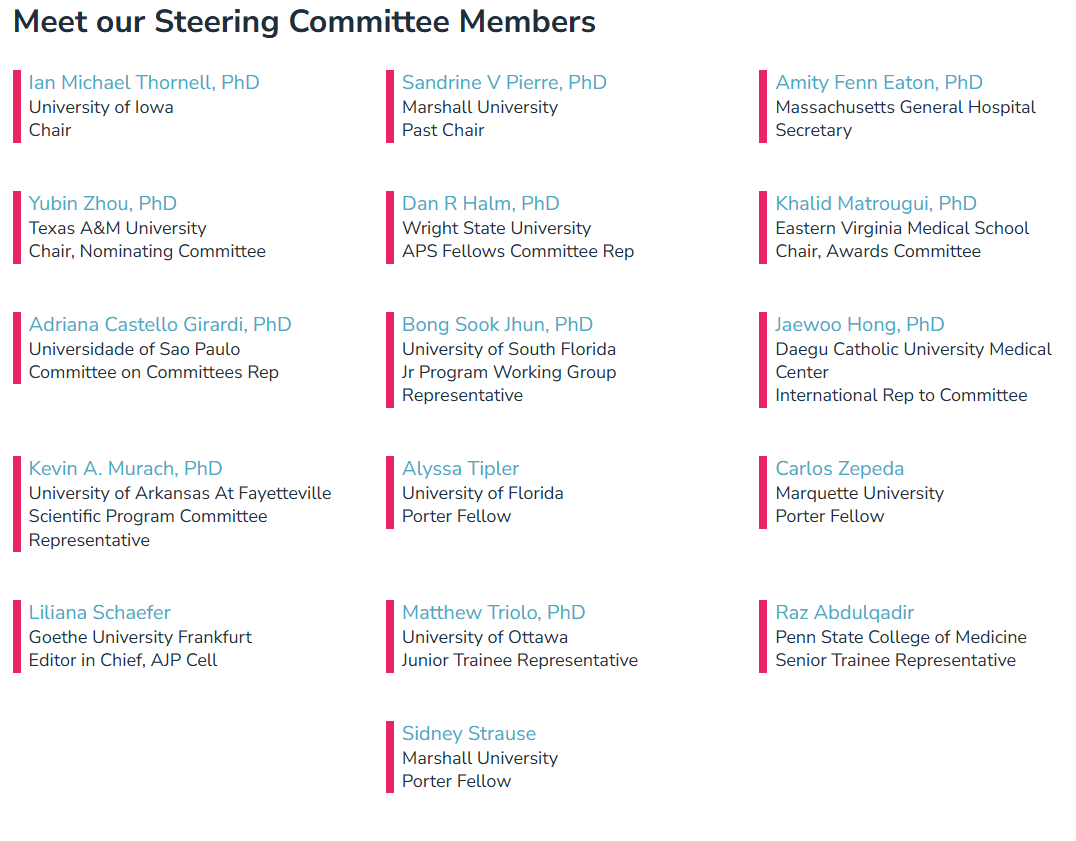The image size is (1076, 841).
Task: Click Adriana Castello Girardi, PhD link
Action: point(160,325)
